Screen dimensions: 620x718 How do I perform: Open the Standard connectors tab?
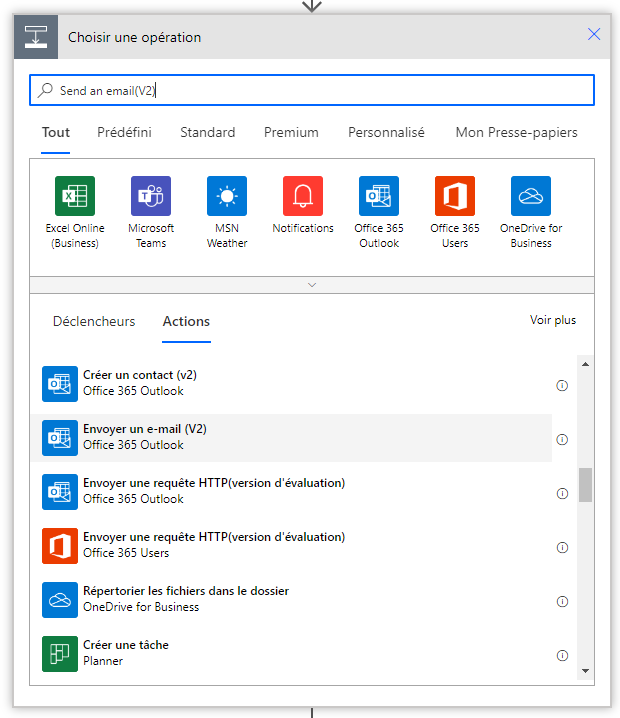click(x=207, y=132)
